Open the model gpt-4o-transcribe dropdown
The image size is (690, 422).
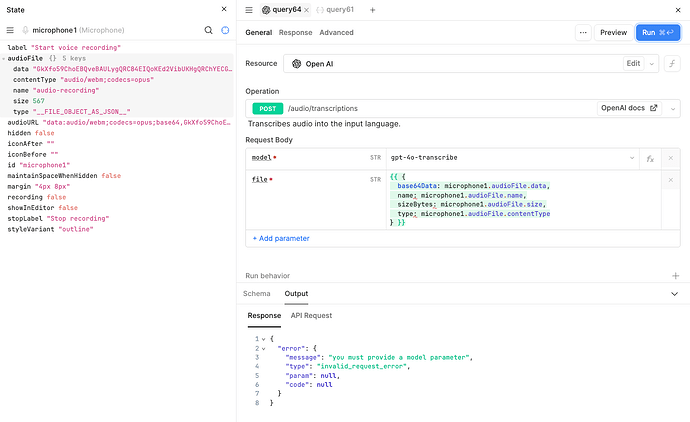click(x=513, y=158)
